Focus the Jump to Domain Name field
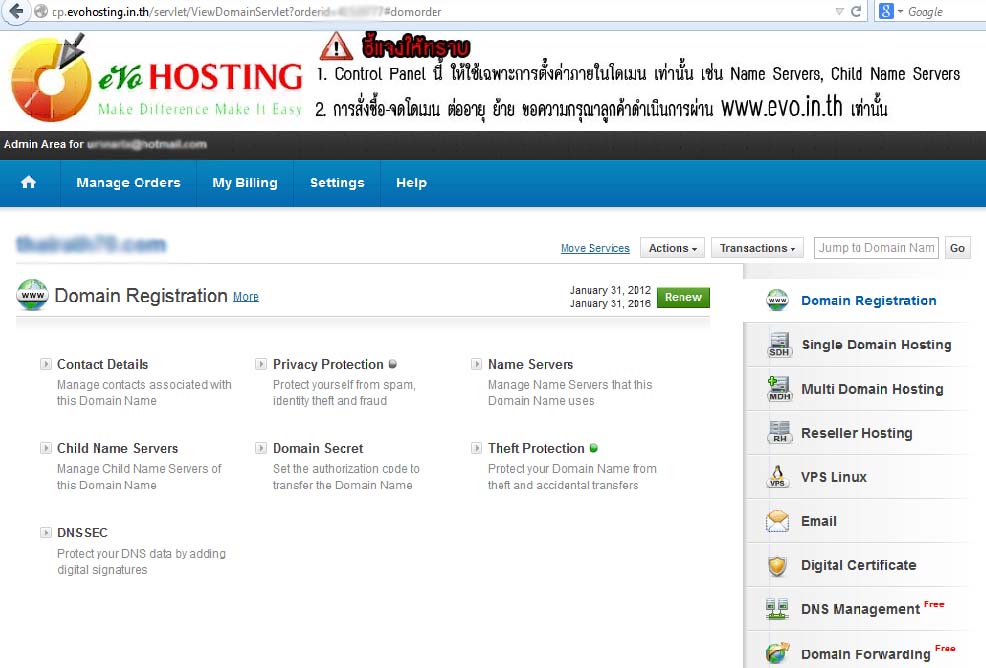This screenshot has width=986, height=668. (876, 248)
